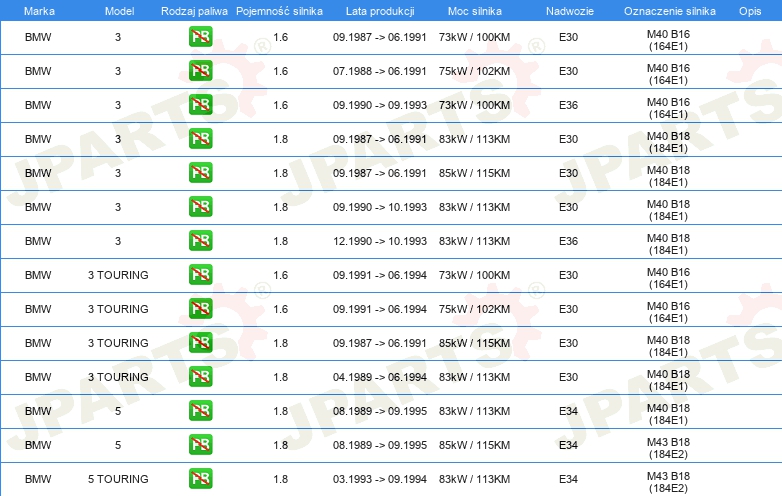Click the petrol icon in the 04.1989 -> 06.1994 row
This screenshot has height=496, width=782.
tap(200, 376)
